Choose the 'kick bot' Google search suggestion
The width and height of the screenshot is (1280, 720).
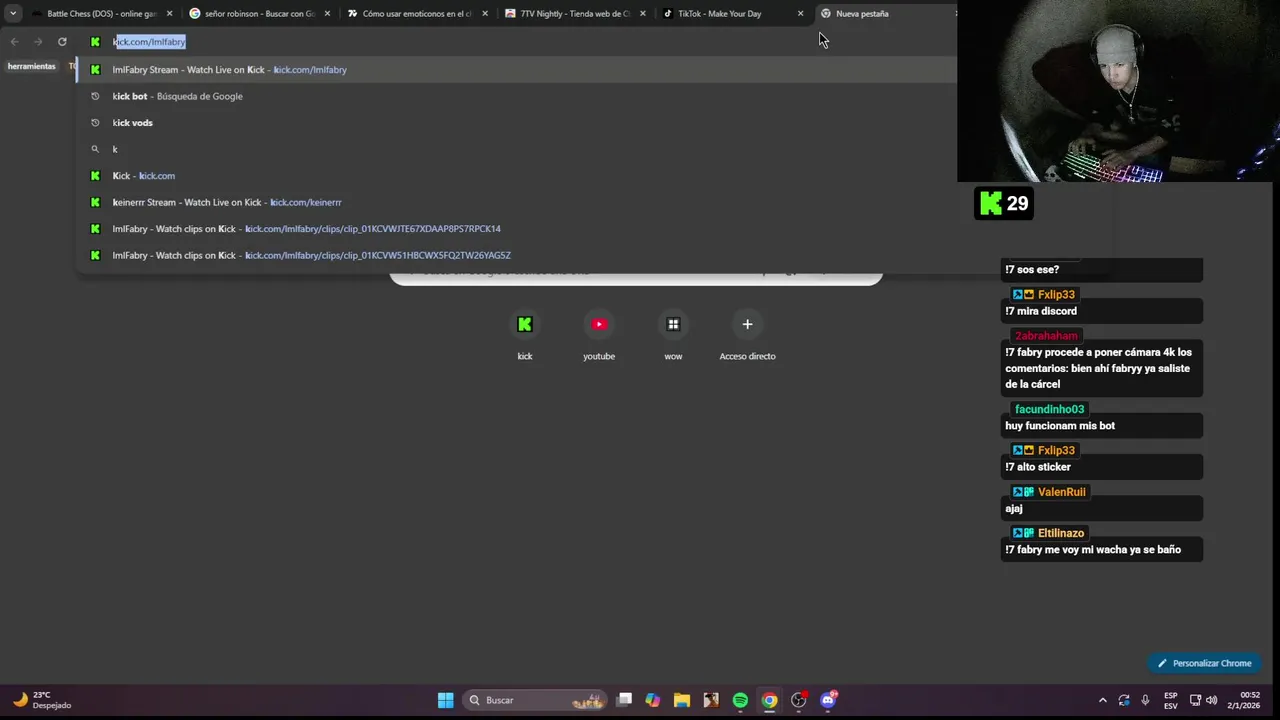(516, 96)
